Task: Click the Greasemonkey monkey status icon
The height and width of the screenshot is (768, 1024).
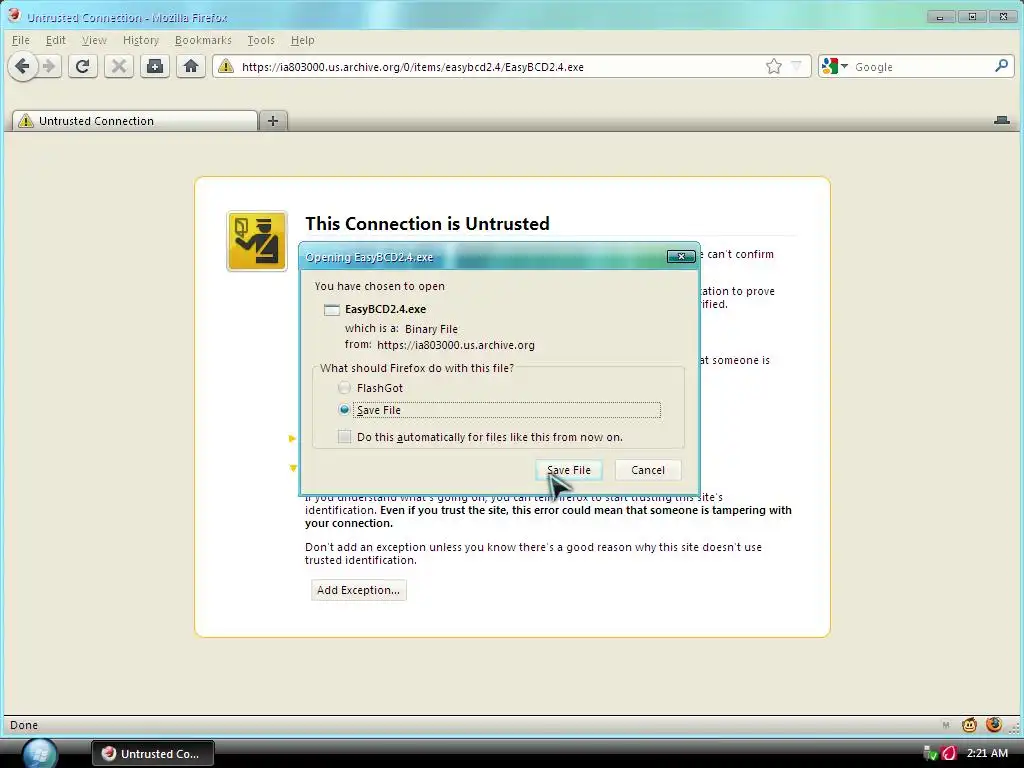Action: [969, 724]
